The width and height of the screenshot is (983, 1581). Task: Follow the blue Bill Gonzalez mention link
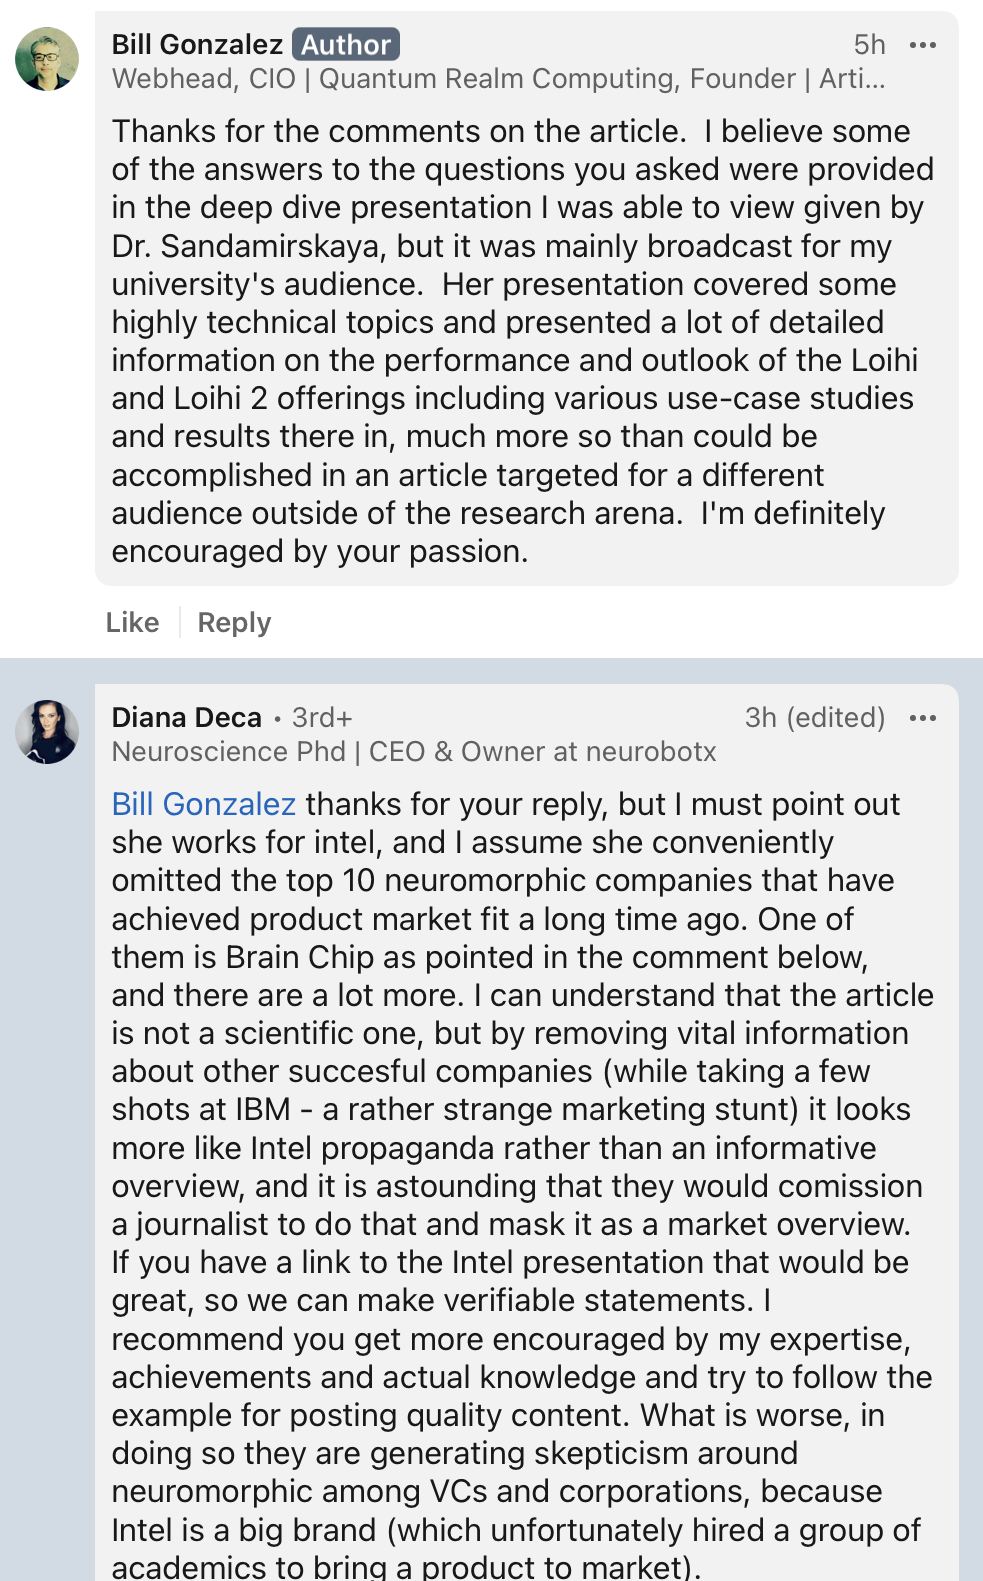pyautogui.click(x=204, y=804)
